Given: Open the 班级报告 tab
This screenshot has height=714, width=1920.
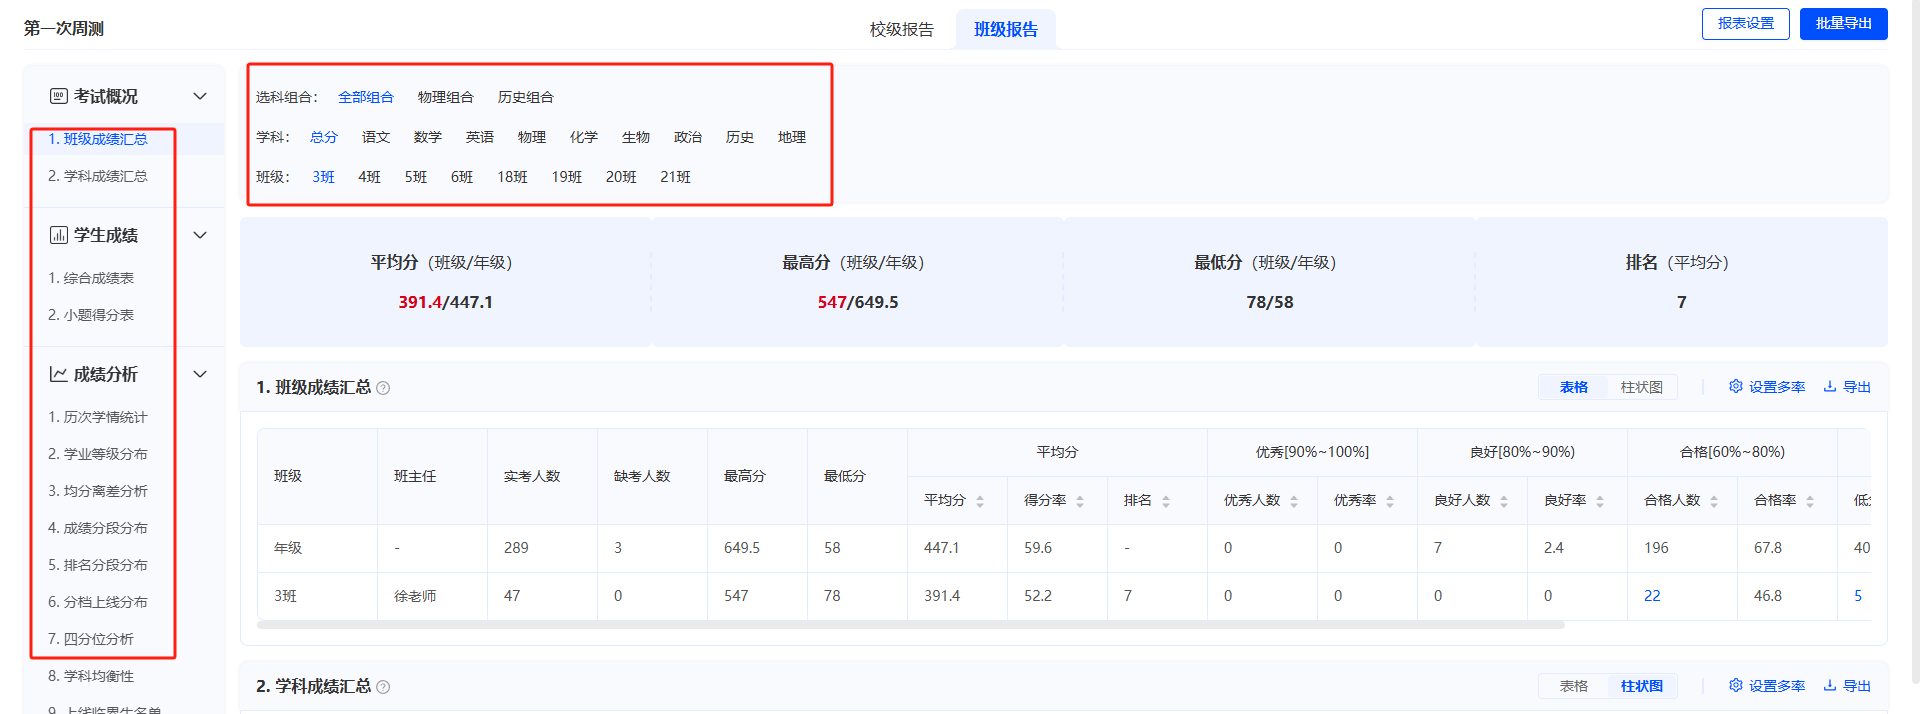Looking at the screenshot, I should (1006, 29).
